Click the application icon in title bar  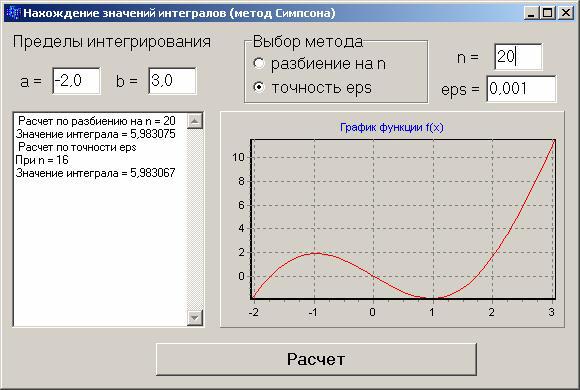pos(13,13)
